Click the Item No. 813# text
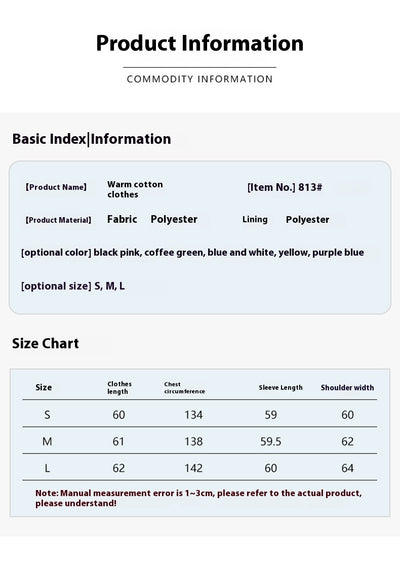 point(285,187)
